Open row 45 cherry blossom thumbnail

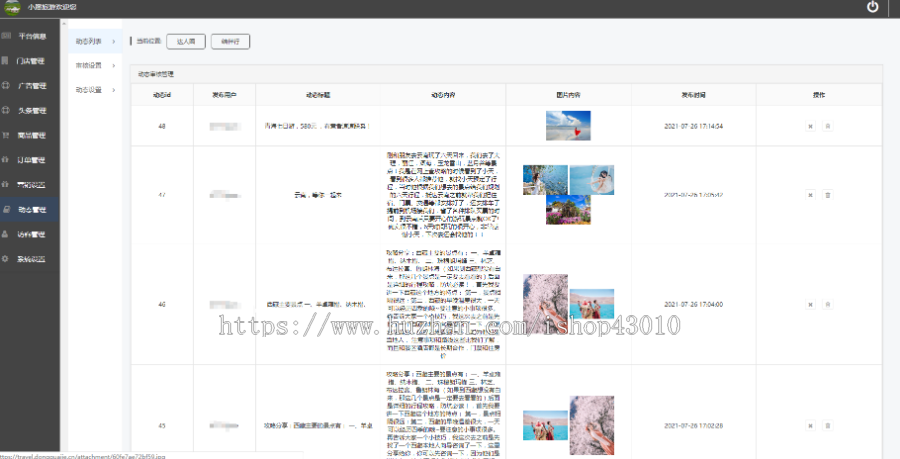[x=592, y=425]
